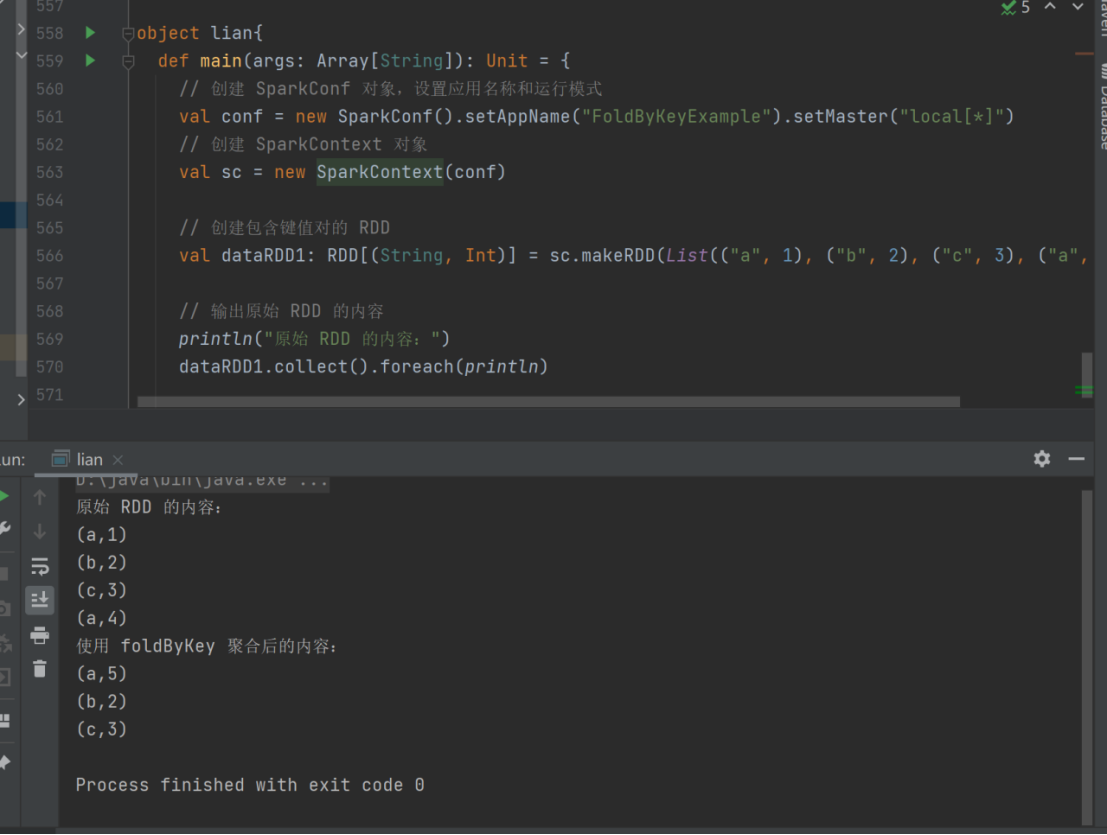Click line number 570 in gutter
1107x835 pixels.
click(x=49, y=367)
